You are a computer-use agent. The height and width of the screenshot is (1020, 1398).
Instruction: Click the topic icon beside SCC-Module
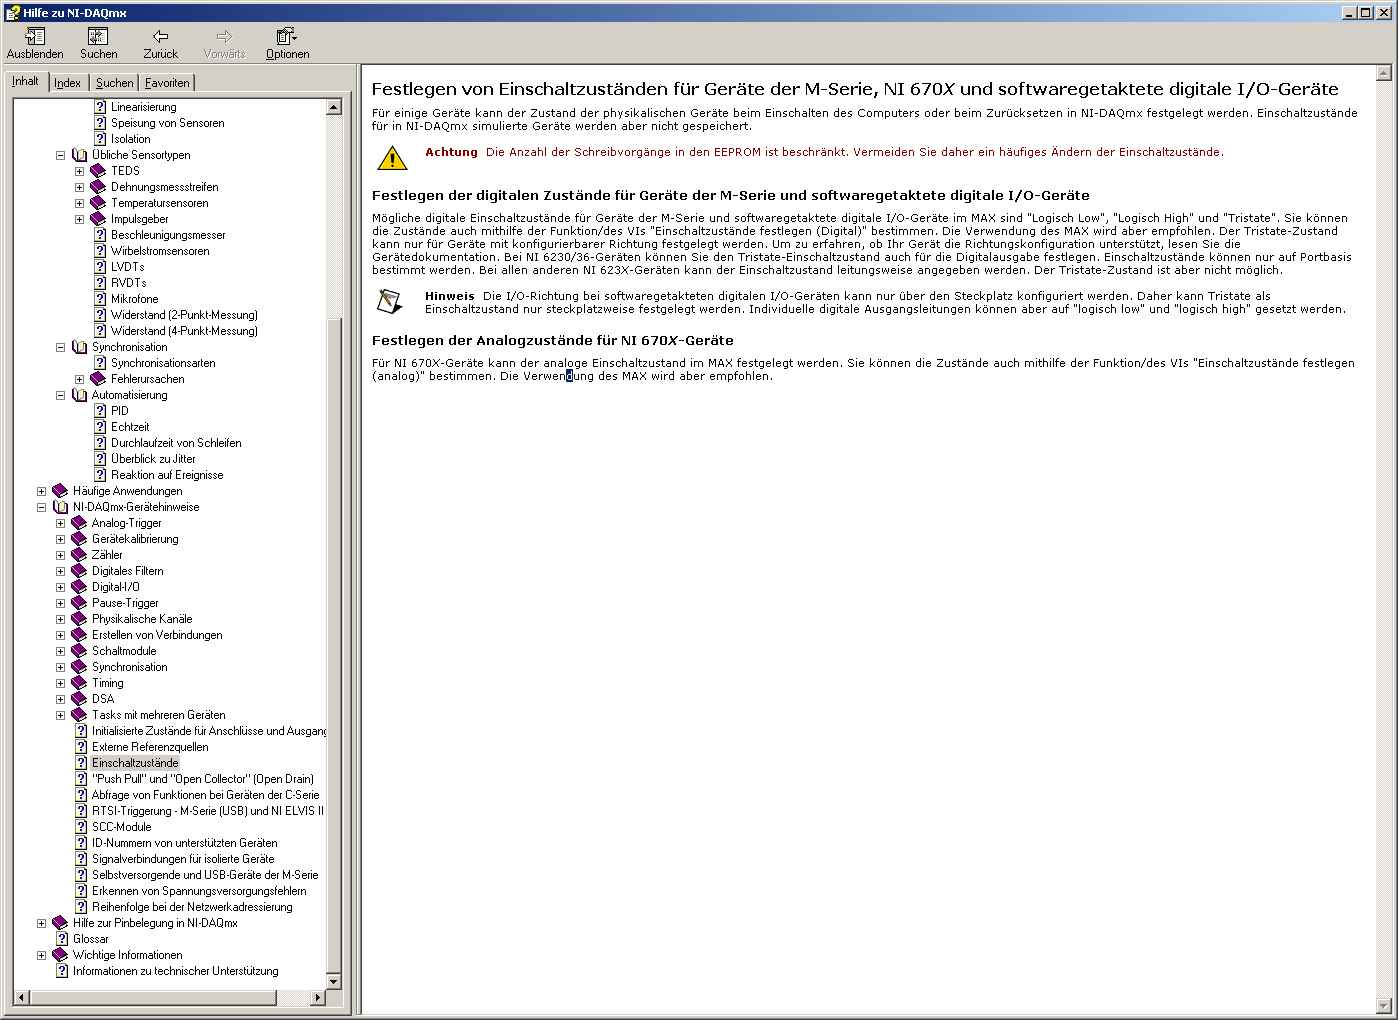coord(81,827)
